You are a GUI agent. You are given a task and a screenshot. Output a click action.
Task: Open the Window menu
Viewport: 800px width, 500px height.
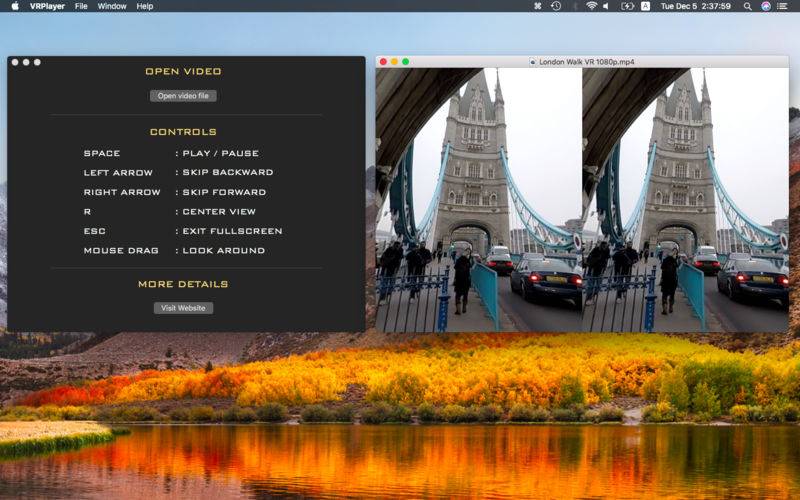(x=112, y=6)
